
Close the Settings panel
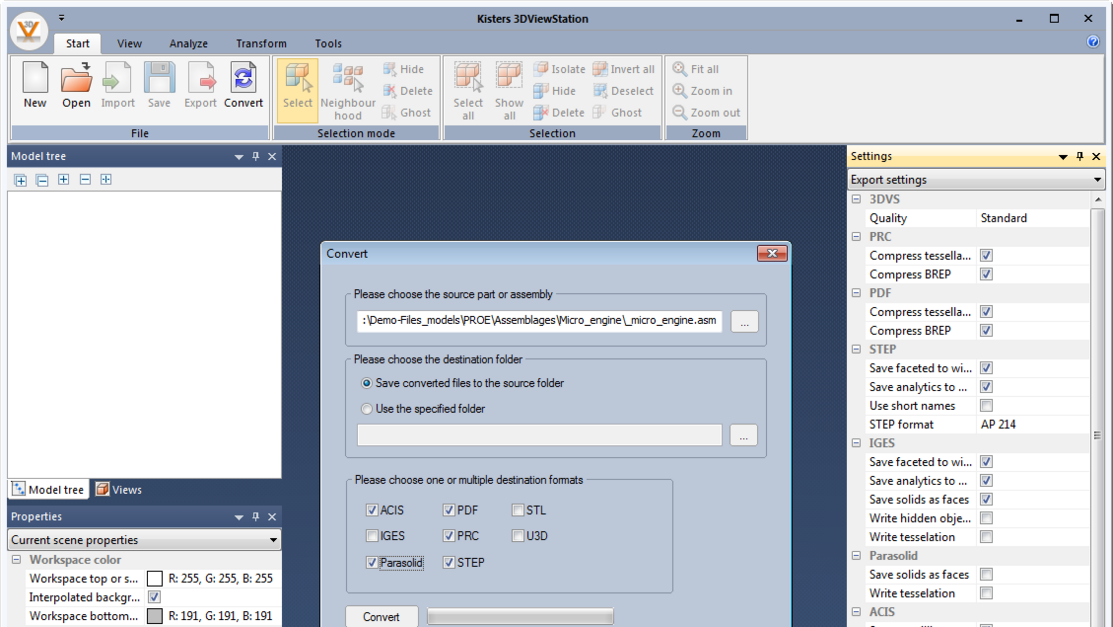tap(1096, 156)
